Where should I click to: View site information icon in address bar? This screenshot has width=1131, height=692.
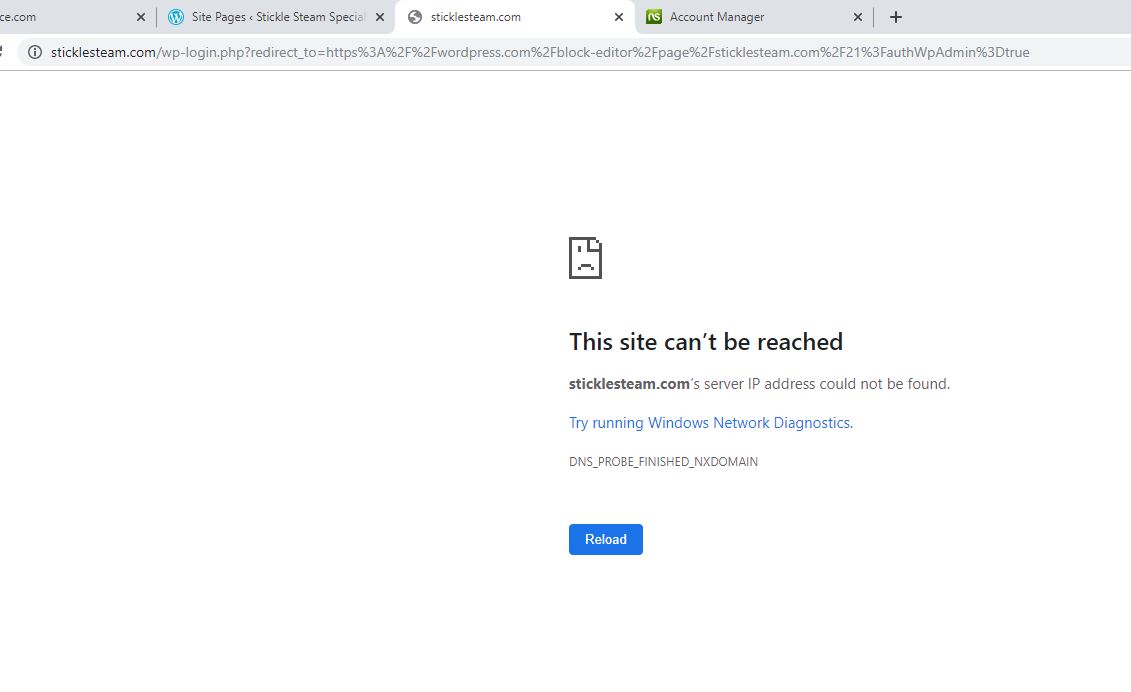point(34,52)
